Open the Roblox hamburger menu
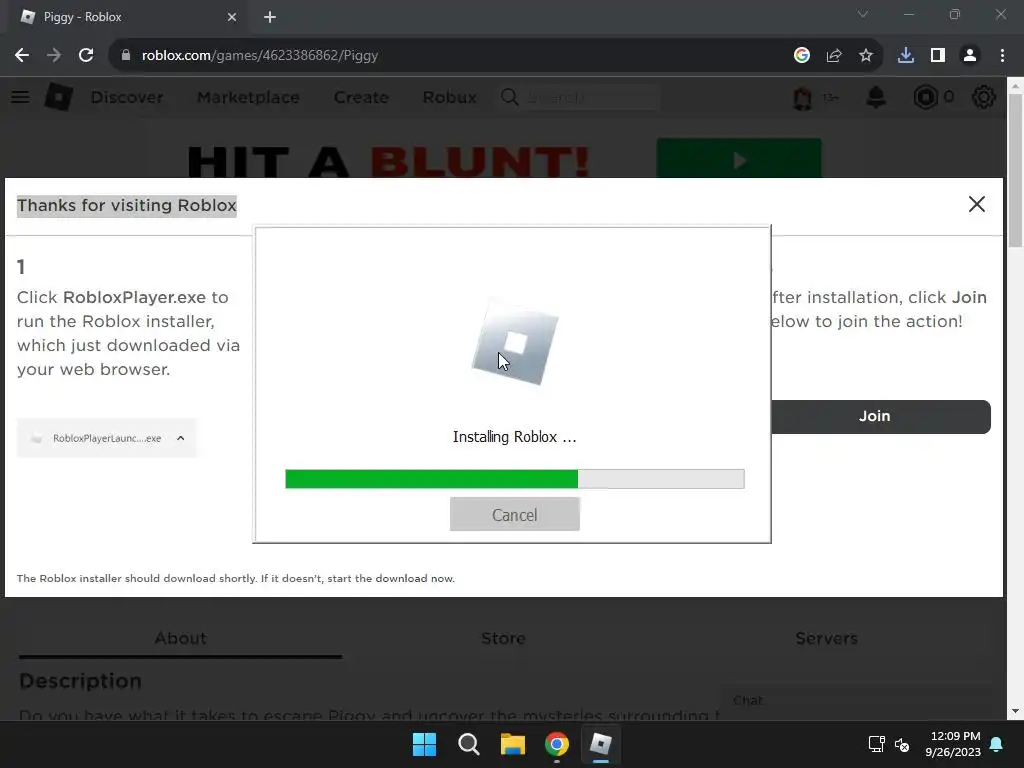The image size is (1024, 768). (x=20, y=97)
